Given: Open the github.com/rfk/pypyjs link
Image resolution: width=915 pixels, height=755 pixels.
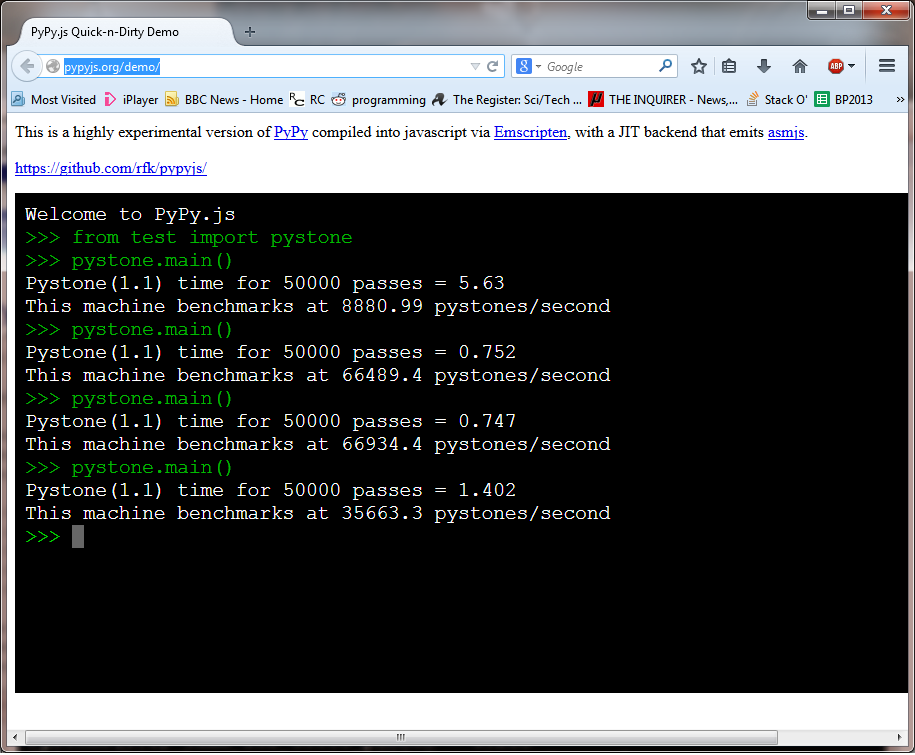Looking at the screenshot, I should [110, 168].
